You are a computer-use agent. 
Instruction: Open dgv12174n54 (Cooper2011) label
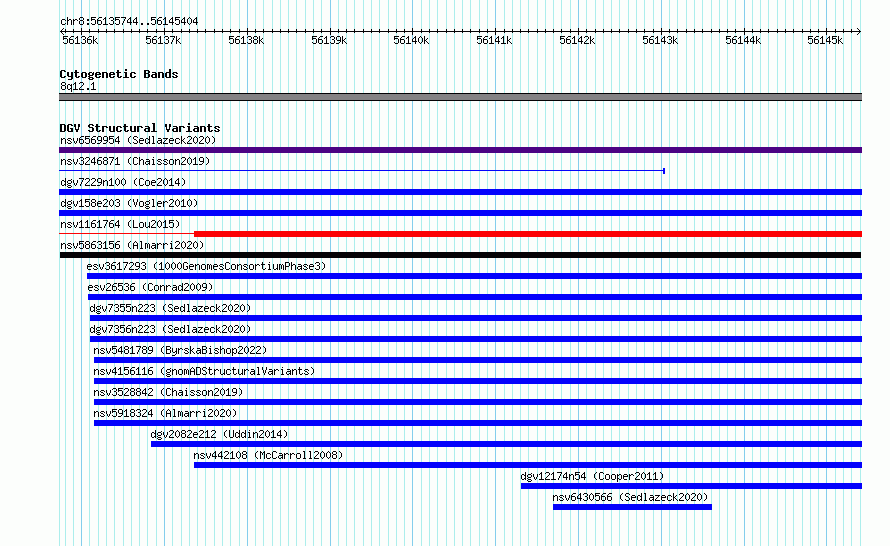[592, 476]
